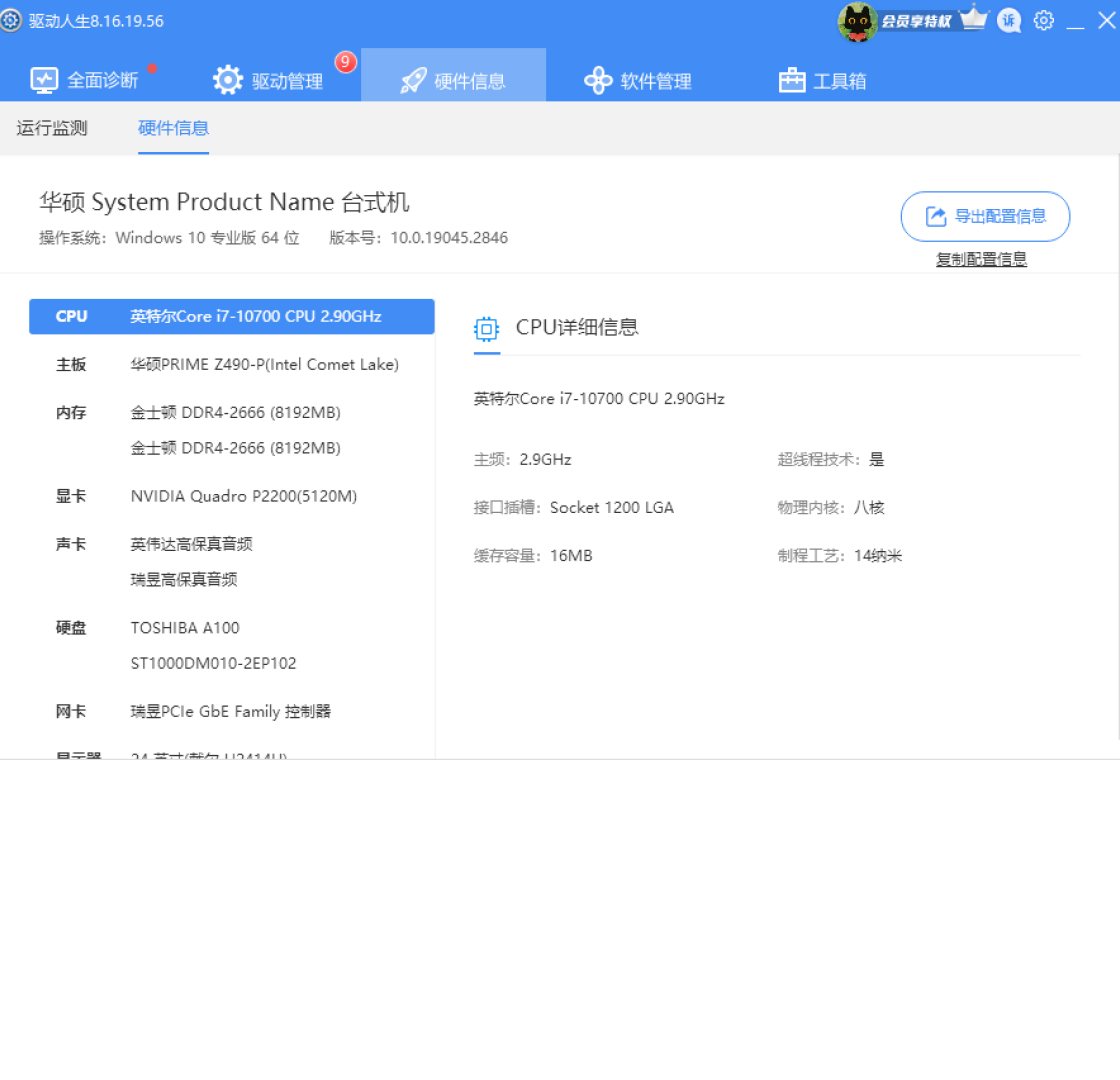Click the 硬件信息 rocket icon

point(414,80)
